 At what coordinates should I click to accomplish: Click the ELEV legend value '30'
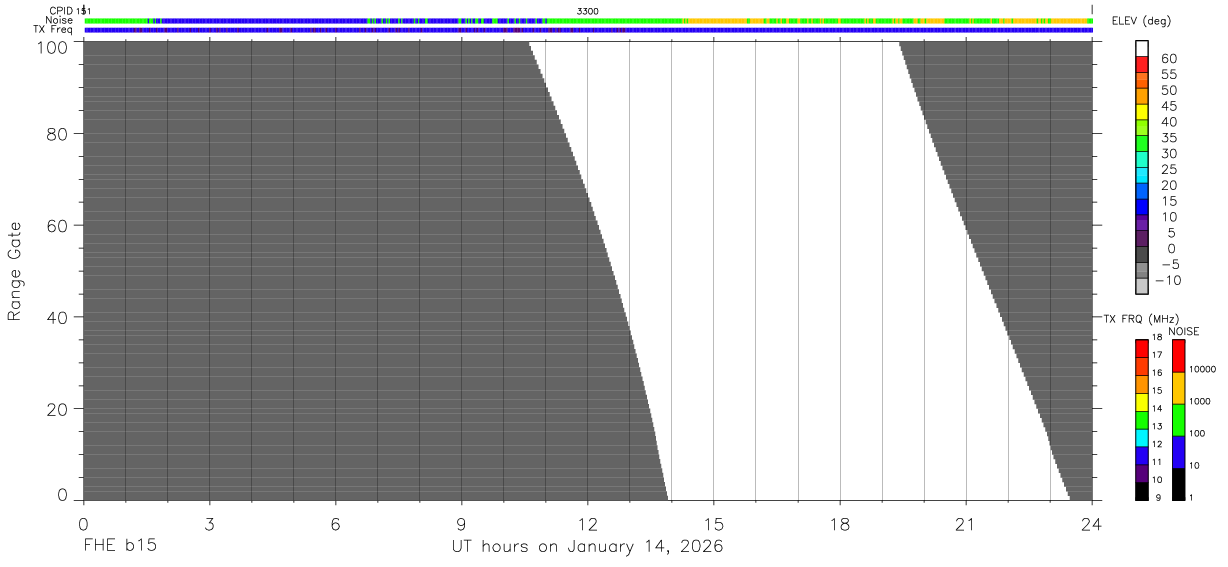pos(1170,154)
